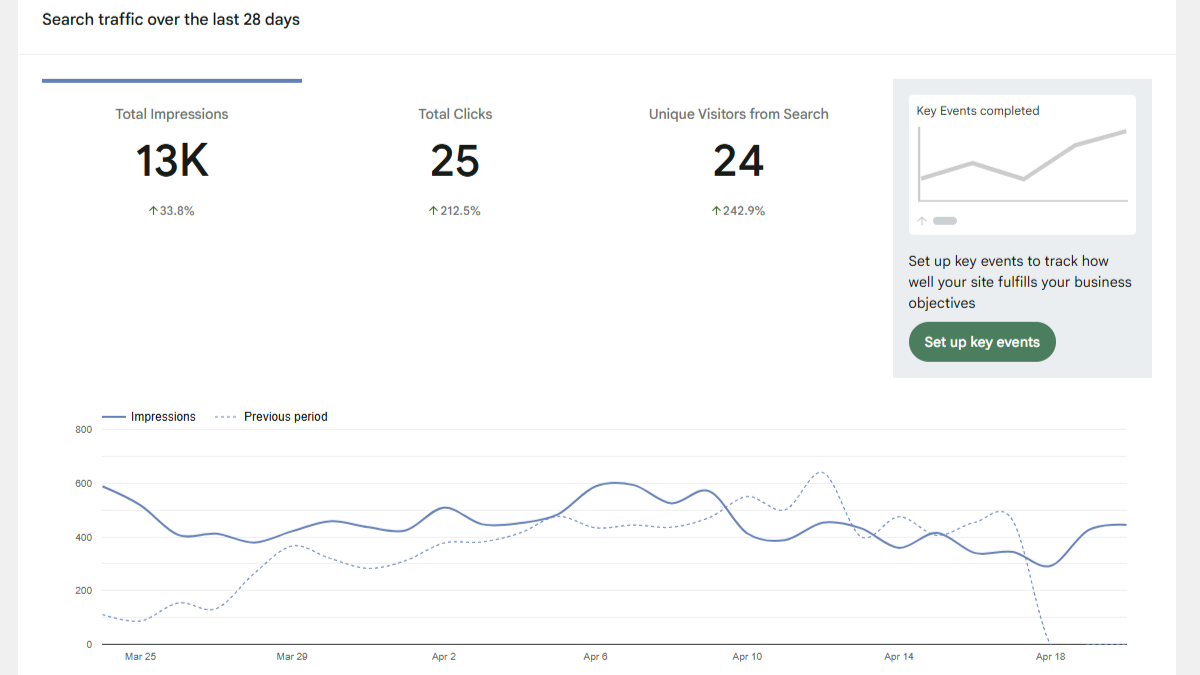1200x675 pixels.
Task: Click the Apr 6 axis label
Action: click(595, 657)
